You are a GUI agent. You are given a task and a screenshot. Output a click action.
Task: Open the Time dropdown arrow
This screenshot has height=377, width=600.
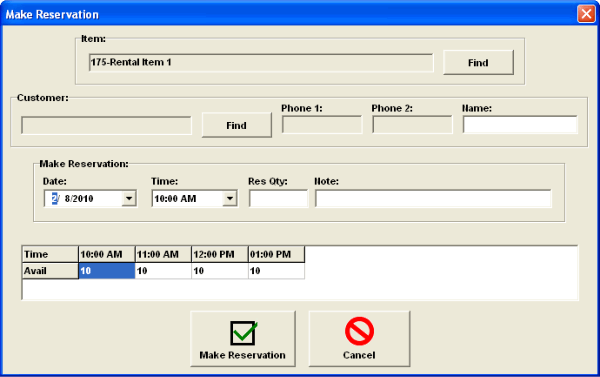tap(230, 199)
